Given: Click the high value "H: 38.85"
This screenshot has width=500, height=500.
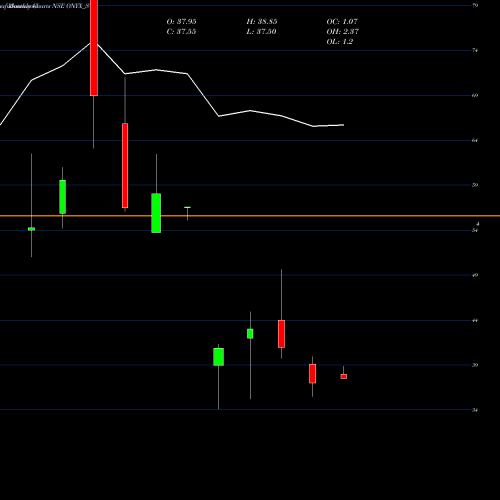Looking at the screenshot, I should [x=262, y=22].
